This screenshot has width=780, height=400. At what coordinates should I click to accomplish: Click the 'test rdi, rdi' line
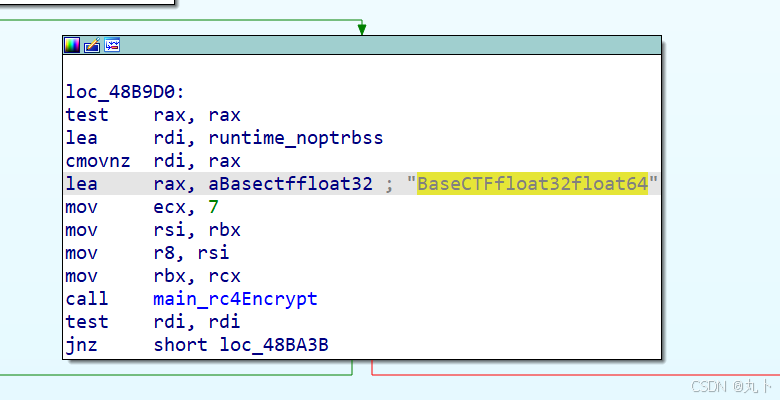point(153,322)
